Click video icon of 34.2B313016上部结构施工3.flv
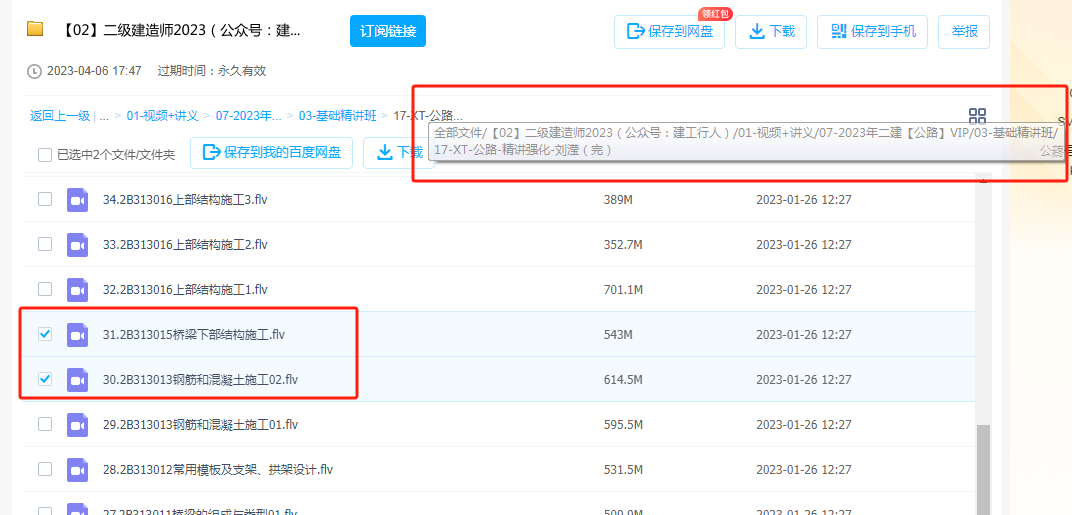This screenshot has height=515, width=1072. tap(77, 200)
